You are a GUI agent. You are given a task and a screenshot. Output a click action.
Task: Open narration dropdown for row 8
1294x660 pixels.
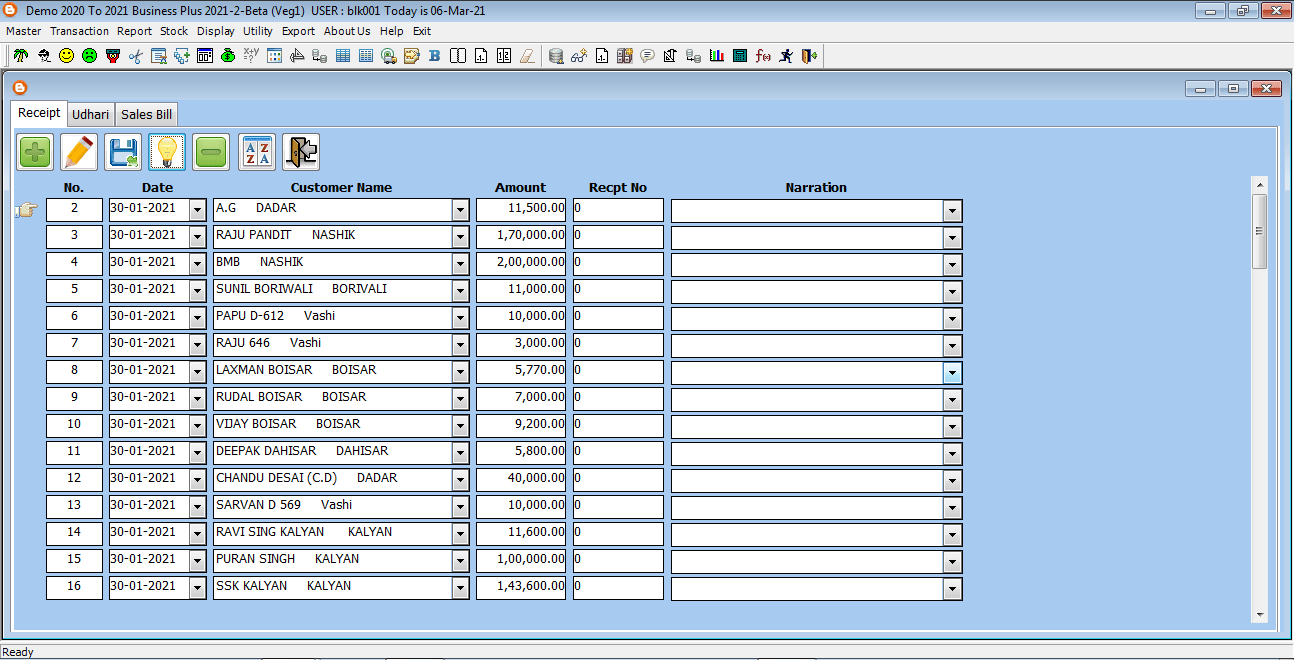(952, 372)
